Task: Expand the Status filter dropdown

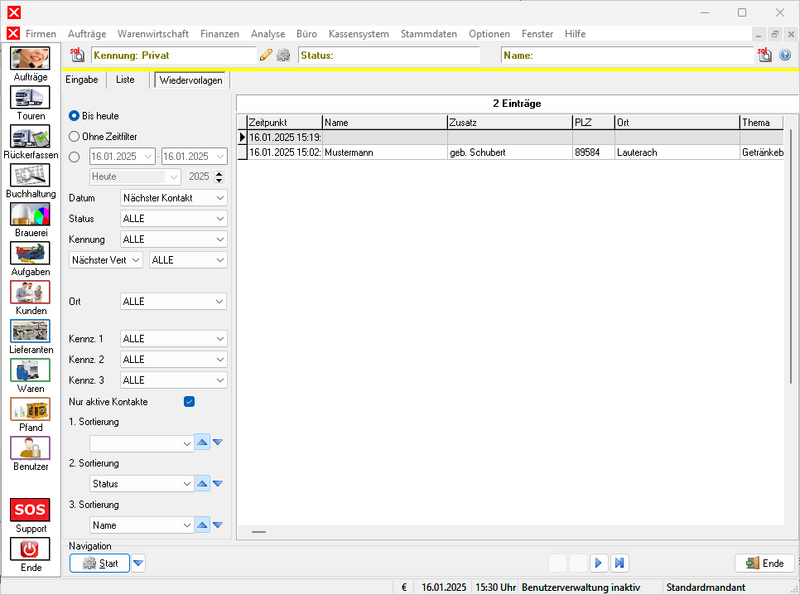Action: (173, 219)
